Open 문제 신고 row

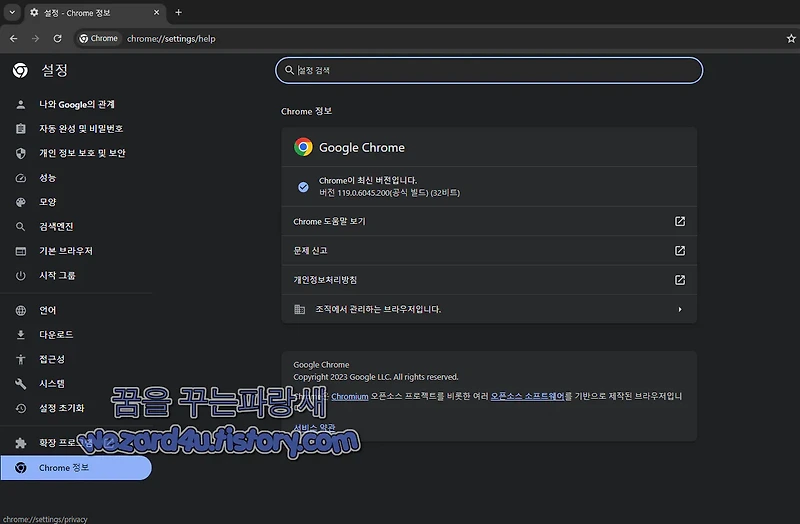click(x=489, y=251)
